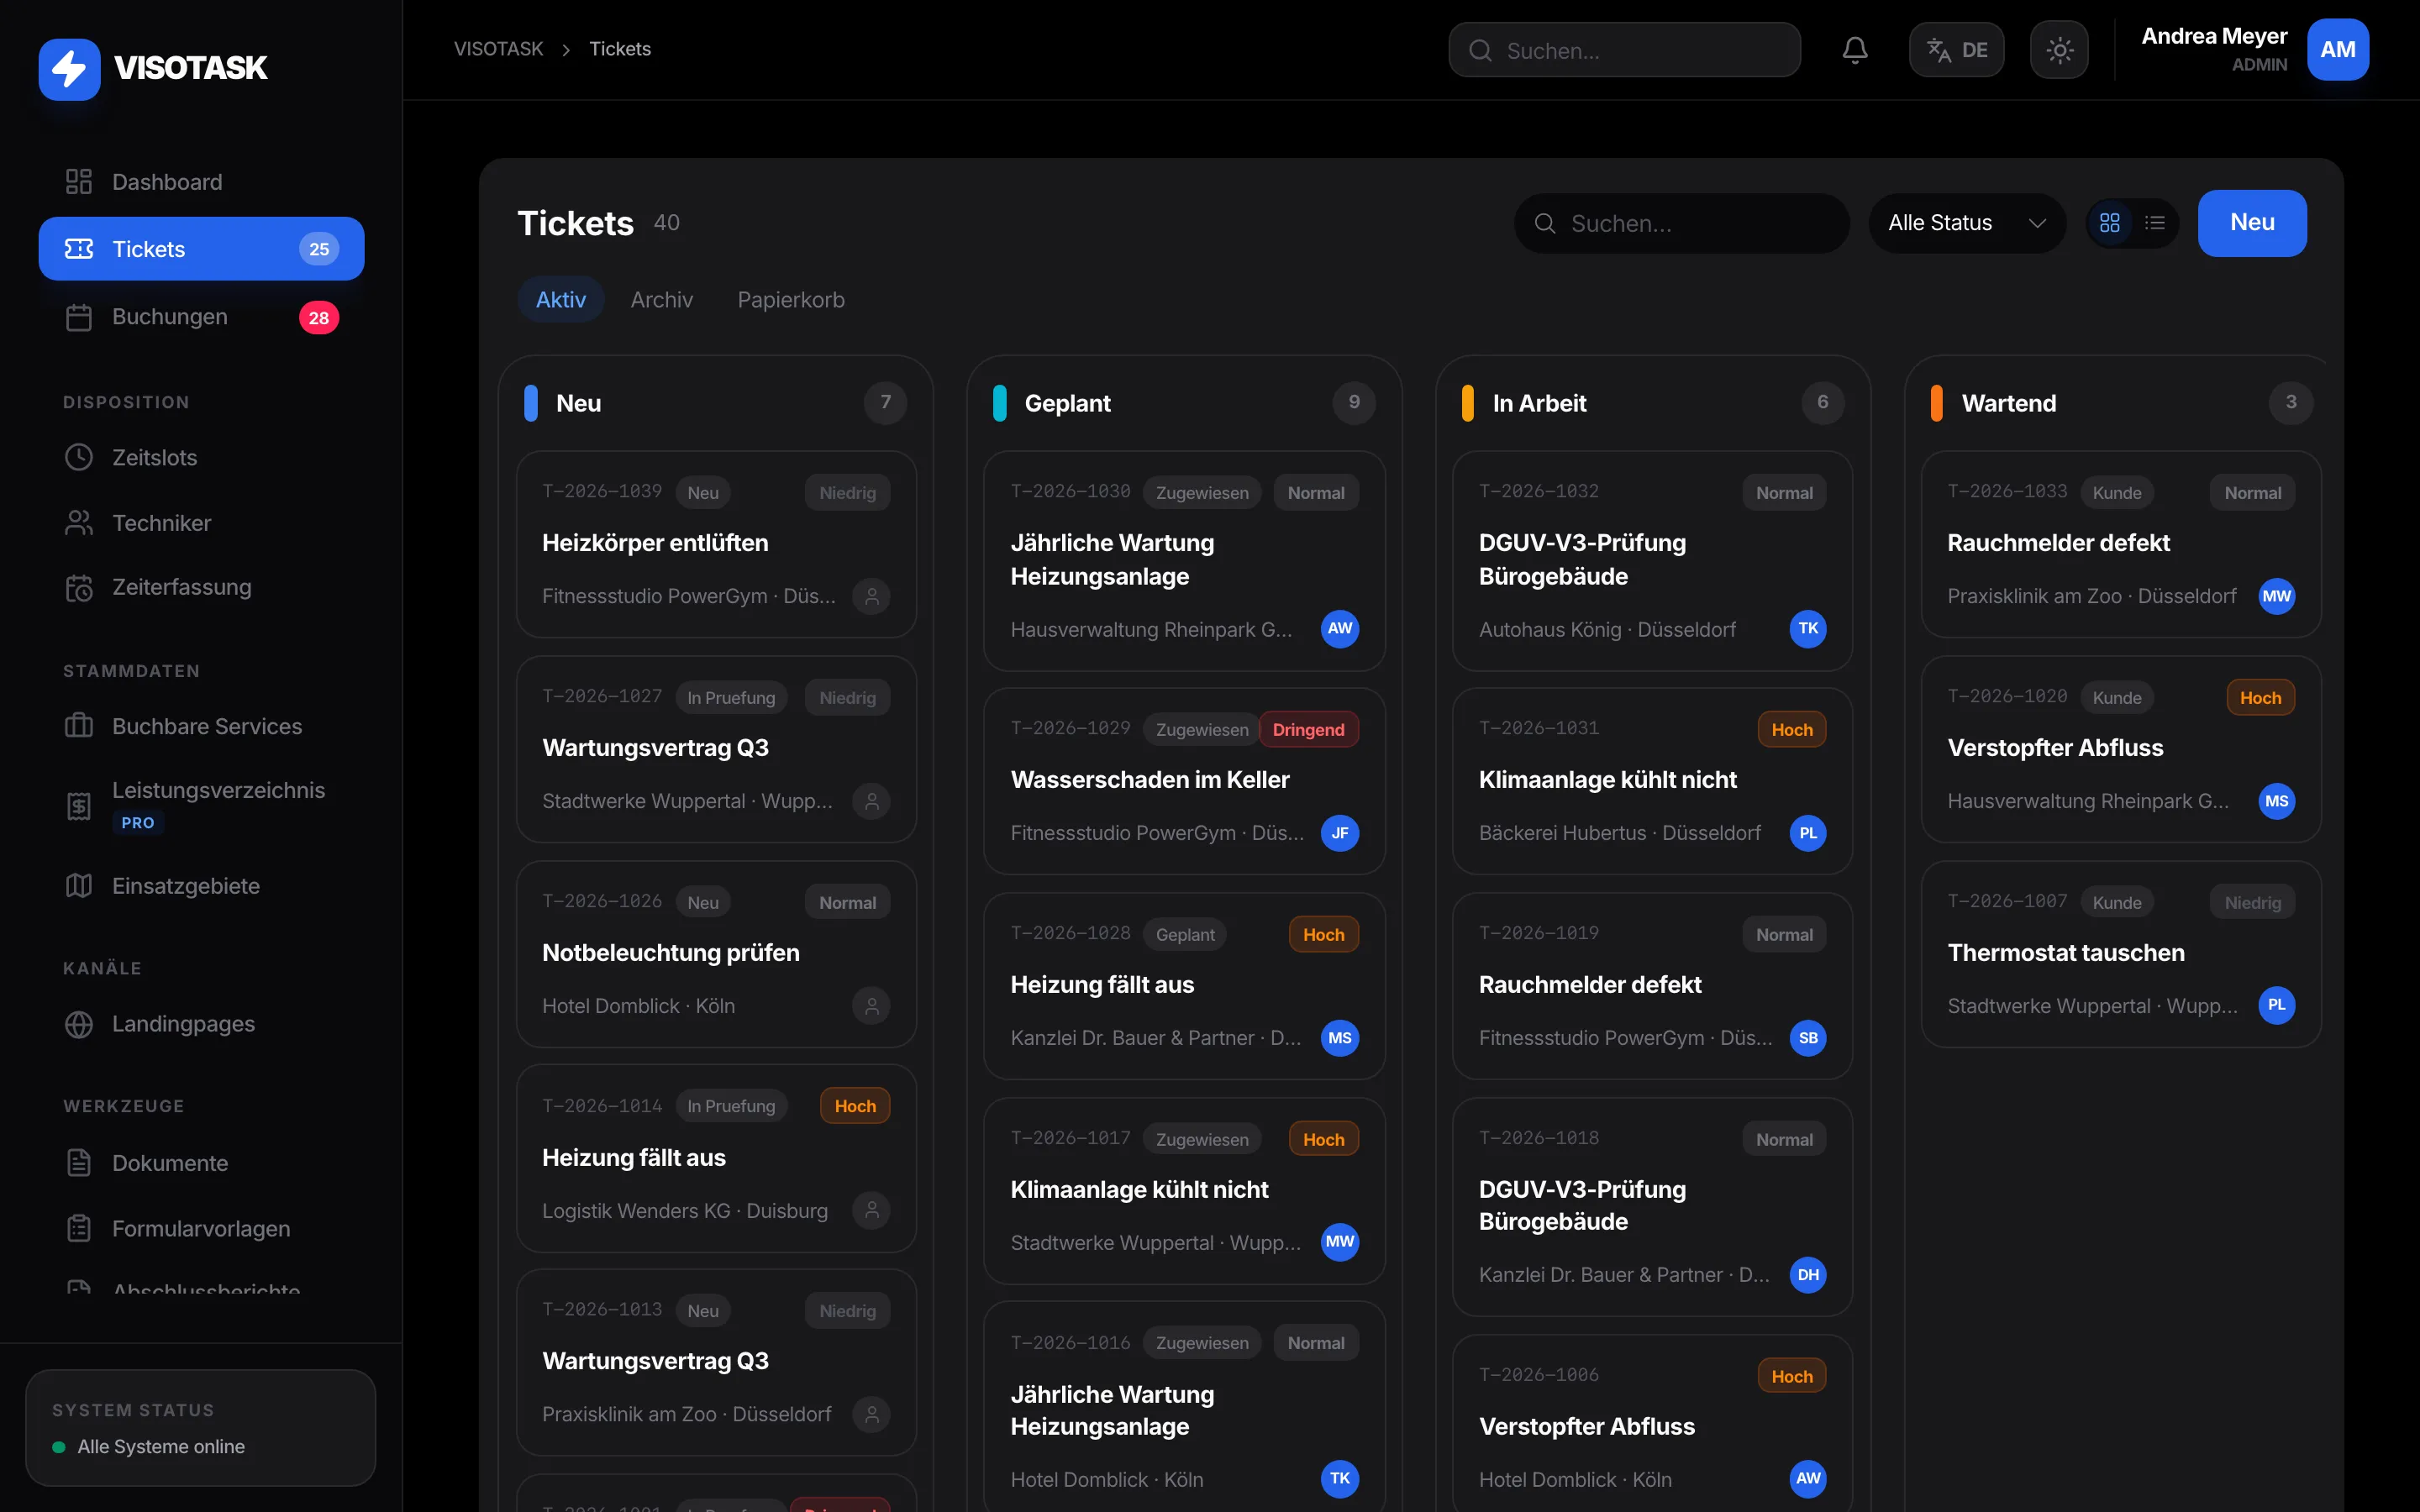Click Alle Systeme online status

click(x=161, y=1447)
